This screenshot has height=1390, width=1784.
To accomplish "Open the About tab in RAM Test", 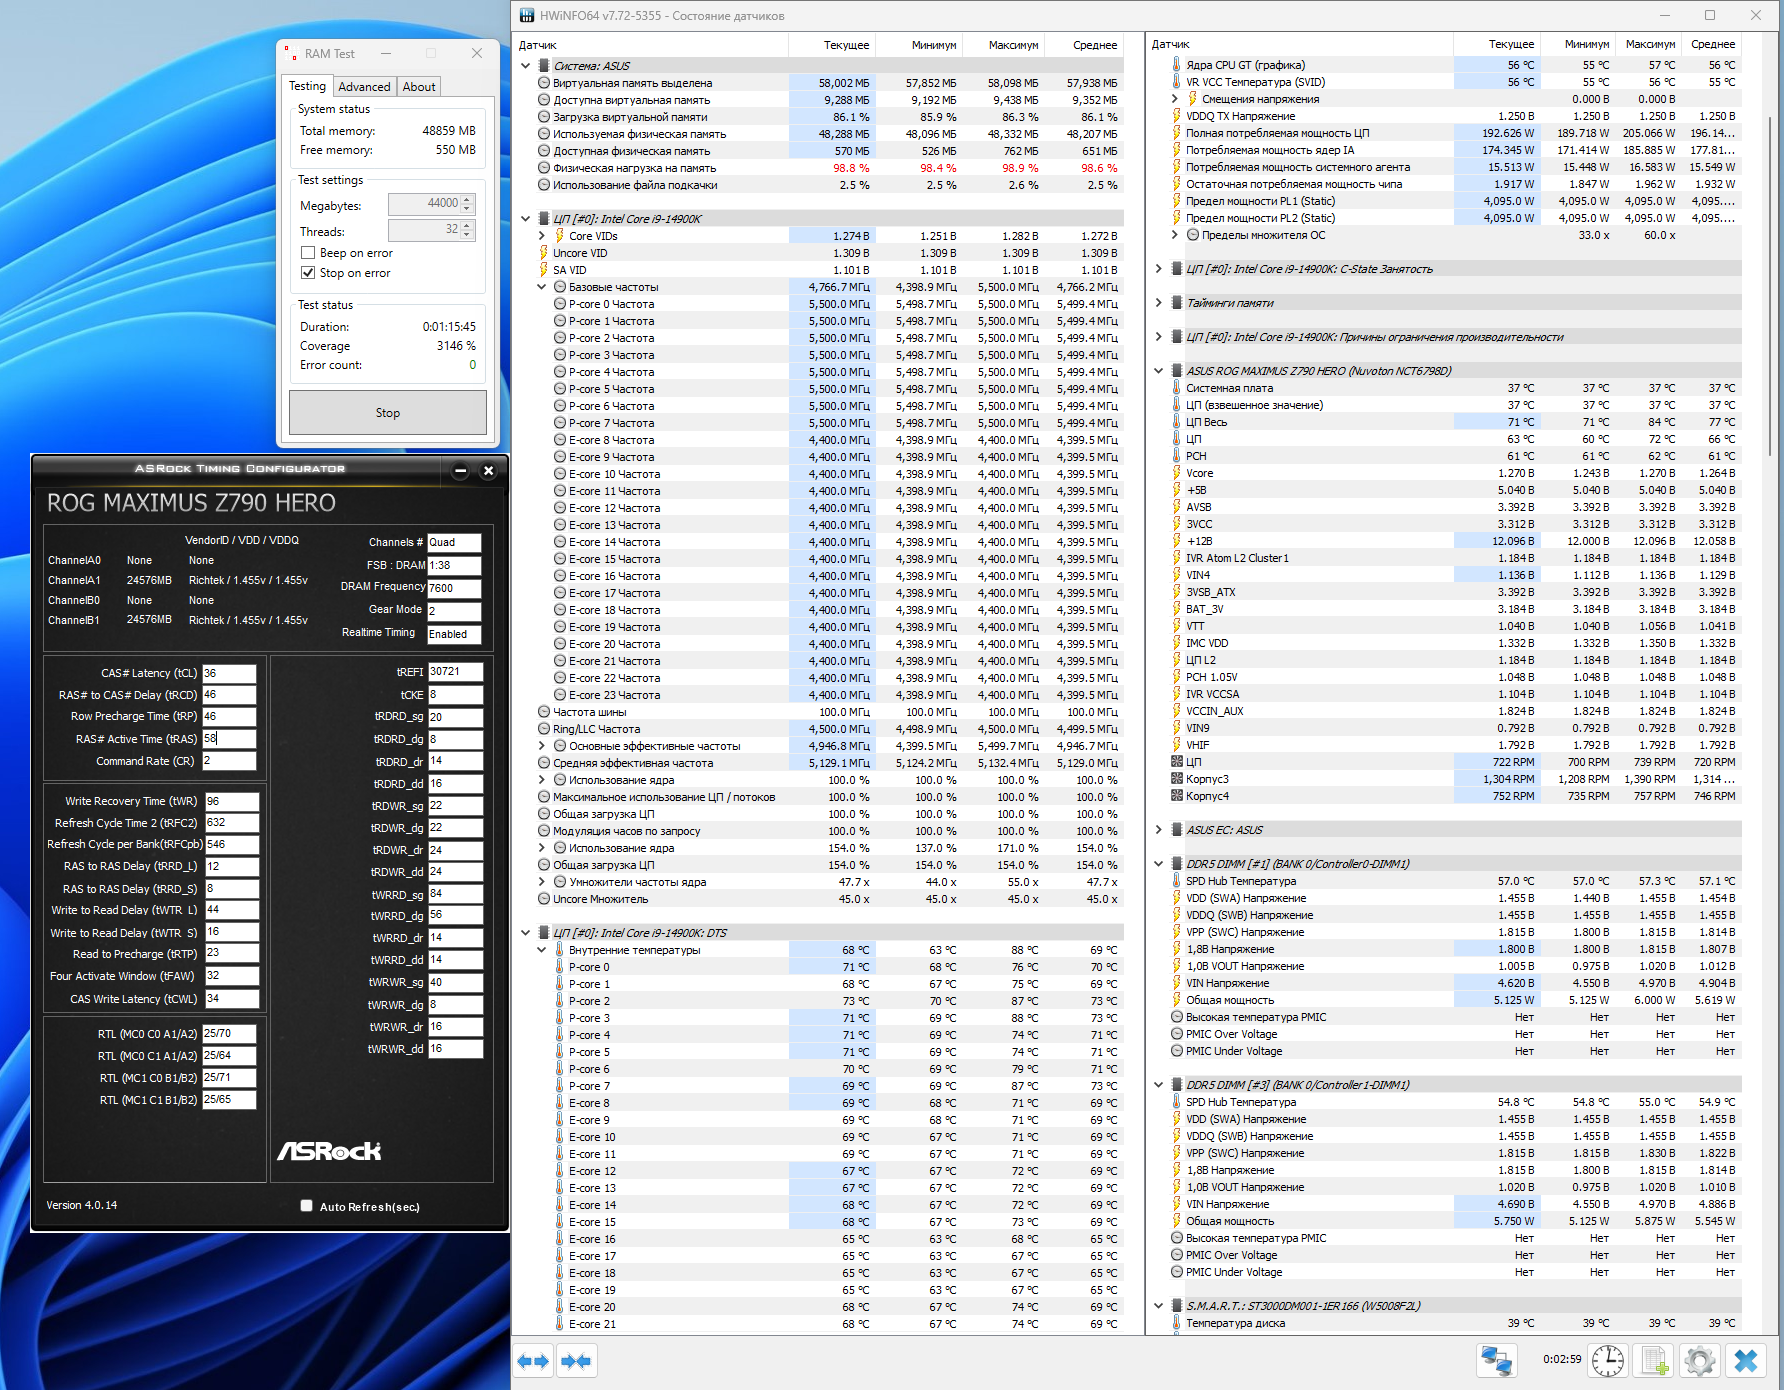I will [x=419, y=87].
